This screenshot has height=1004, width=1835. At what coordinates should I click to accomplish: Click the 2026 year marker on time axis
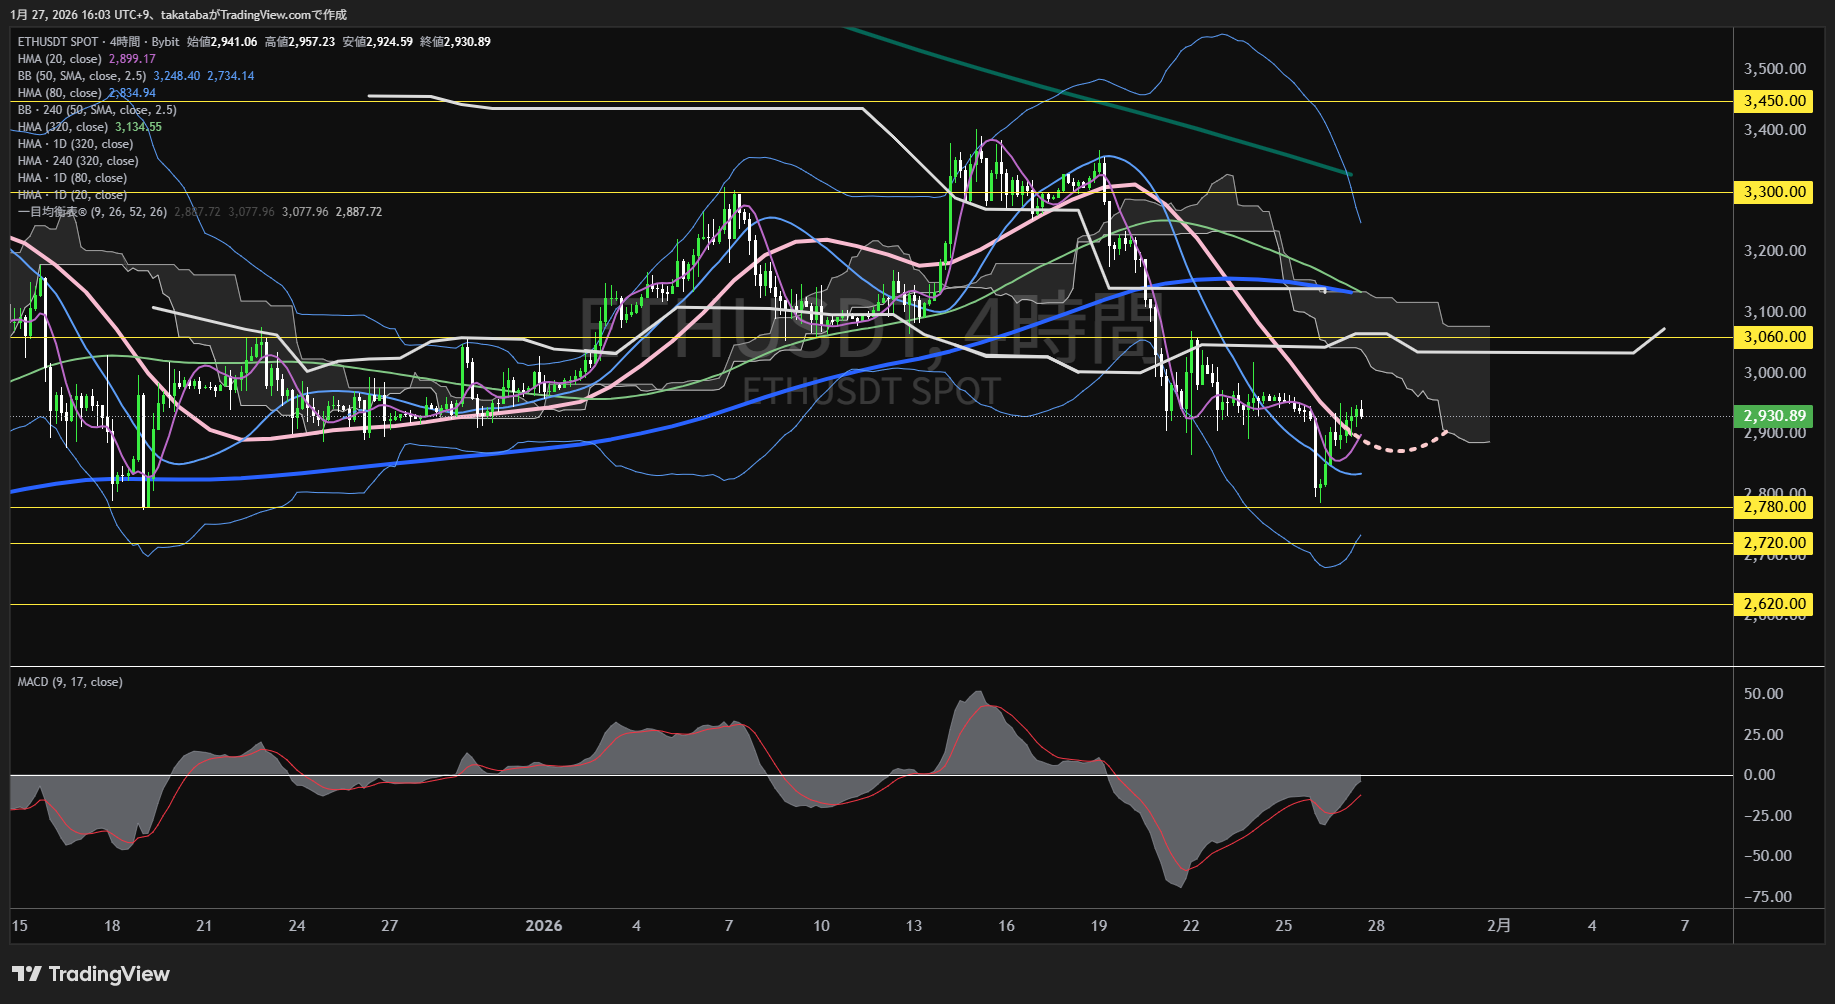click(544, 926)
